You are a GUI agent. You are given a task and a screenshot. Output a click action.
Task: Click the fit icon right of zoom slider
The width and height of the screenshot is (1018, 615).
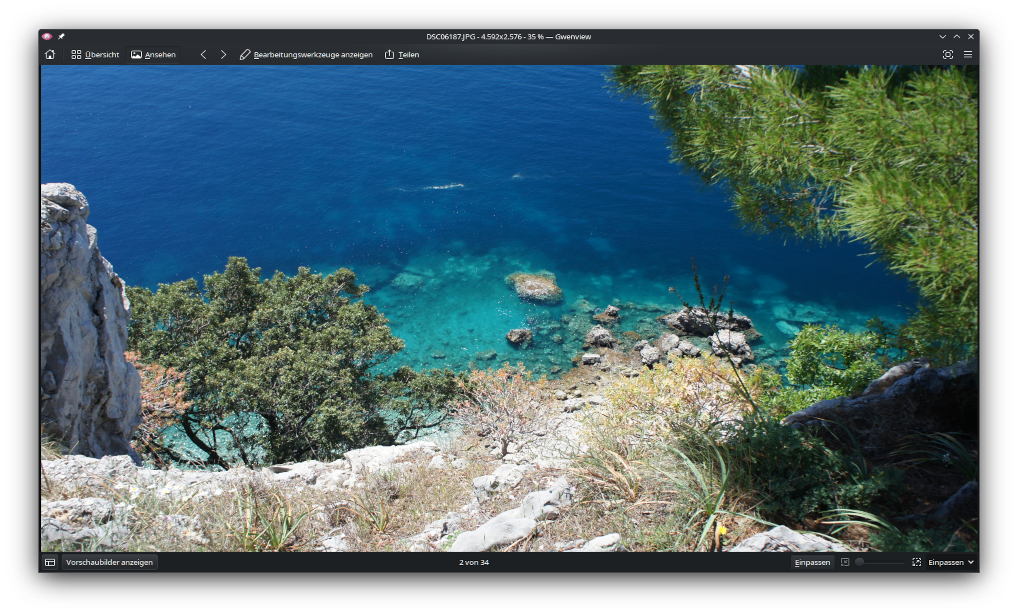916,563
